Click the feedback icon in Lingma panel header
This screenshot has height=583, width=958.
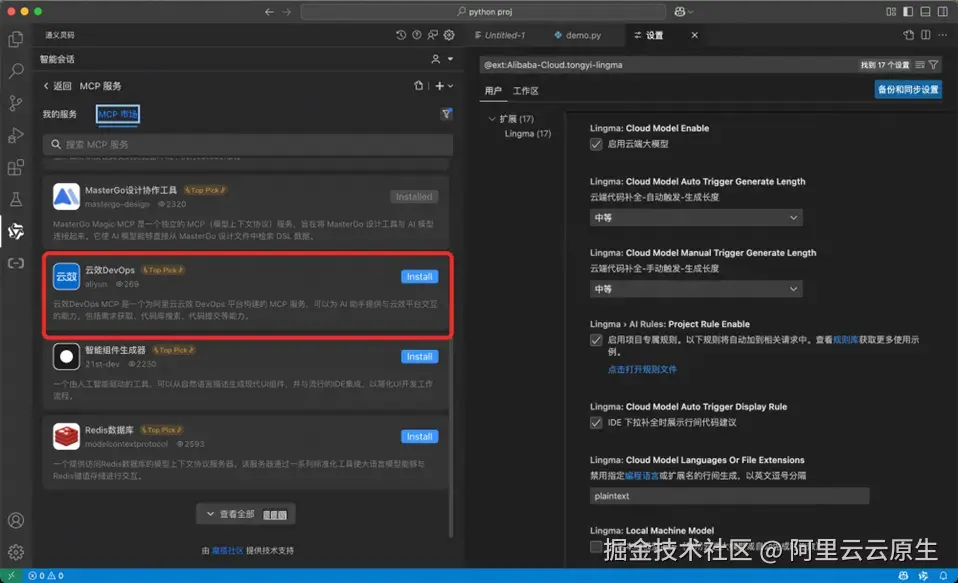click(x=433, y=35)
